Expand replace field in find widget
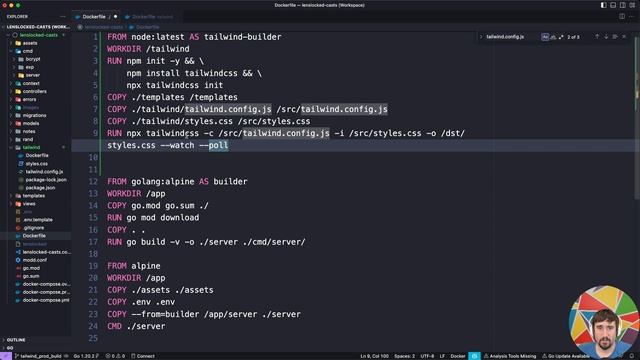Screen dimensions: 640x360 click(481, 37)
